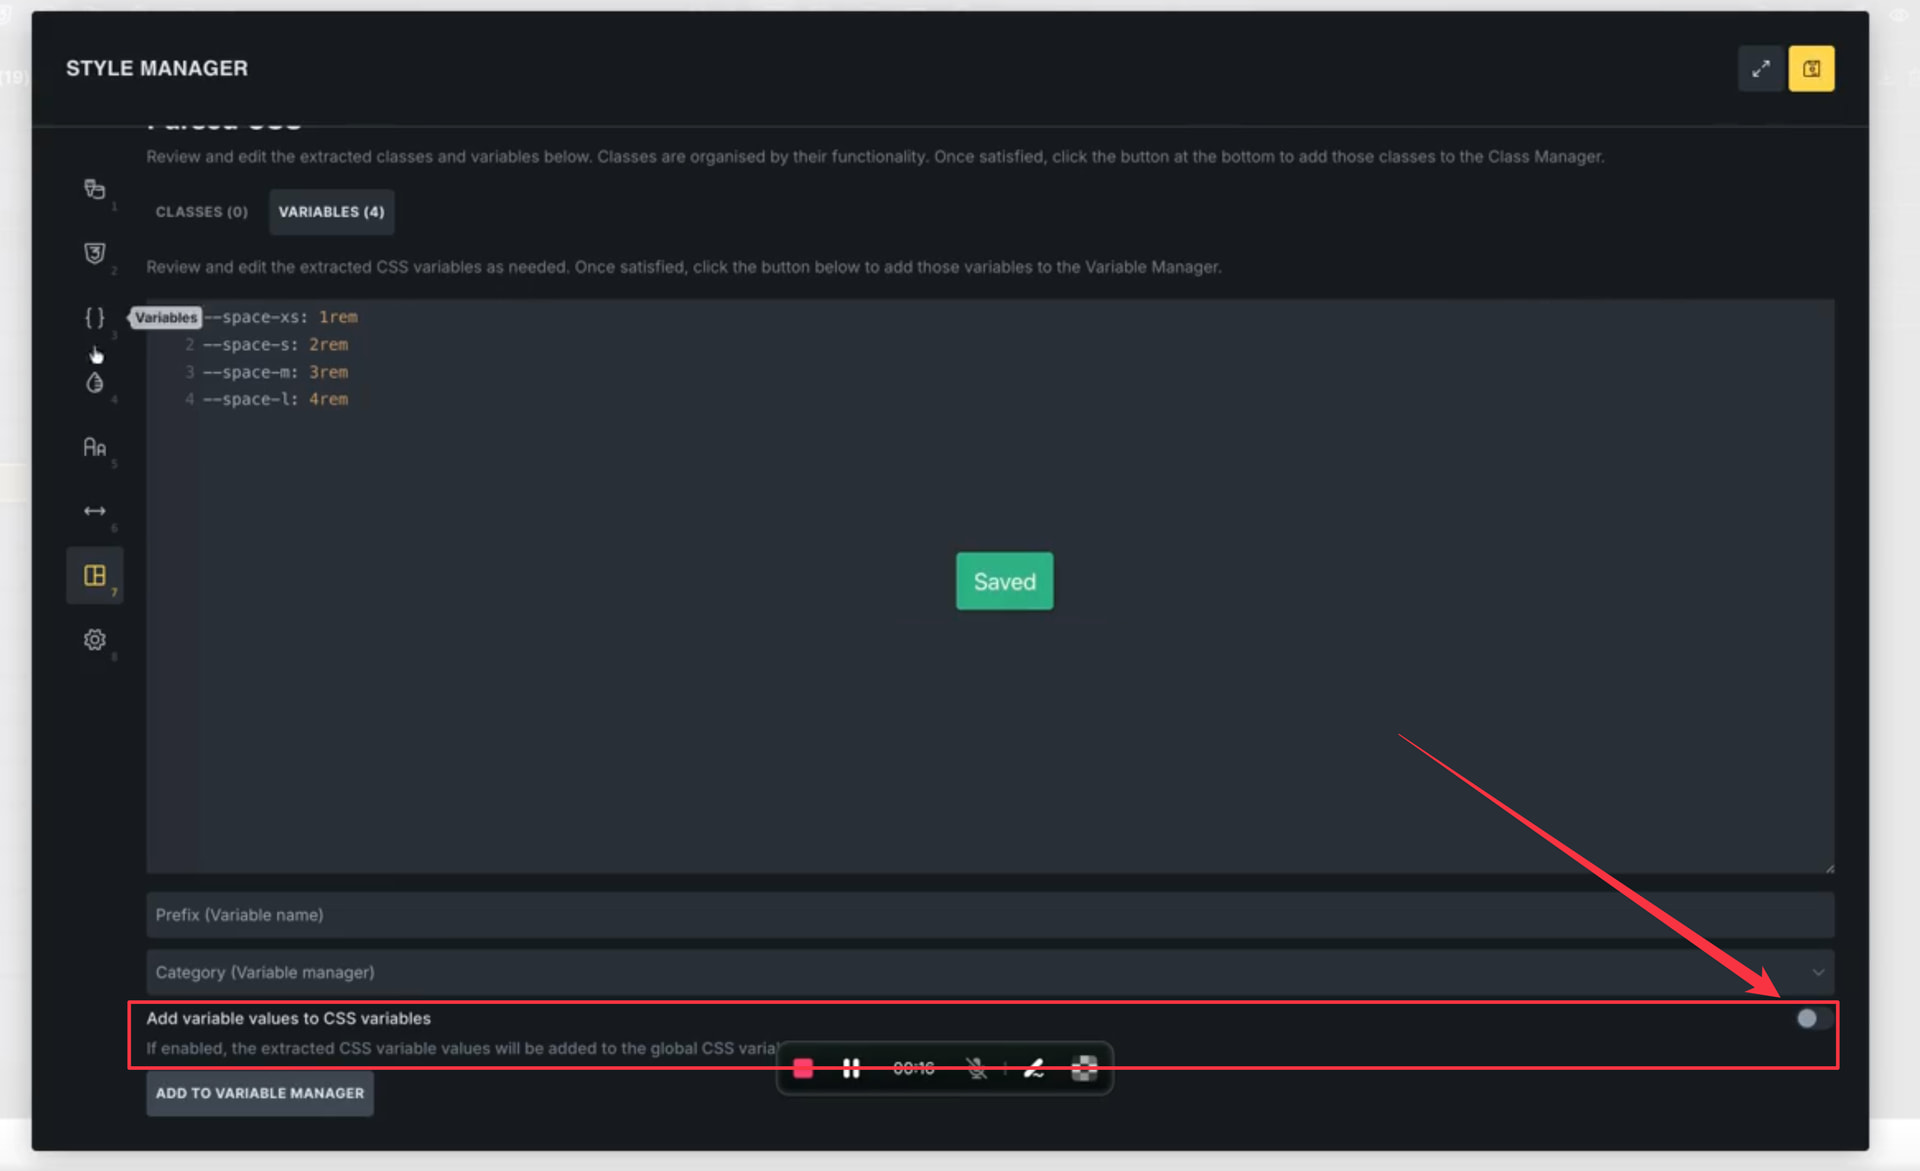Click the yellow save button icon
This screenshot has height=1171, width=1920.
tap(1811, 69)
